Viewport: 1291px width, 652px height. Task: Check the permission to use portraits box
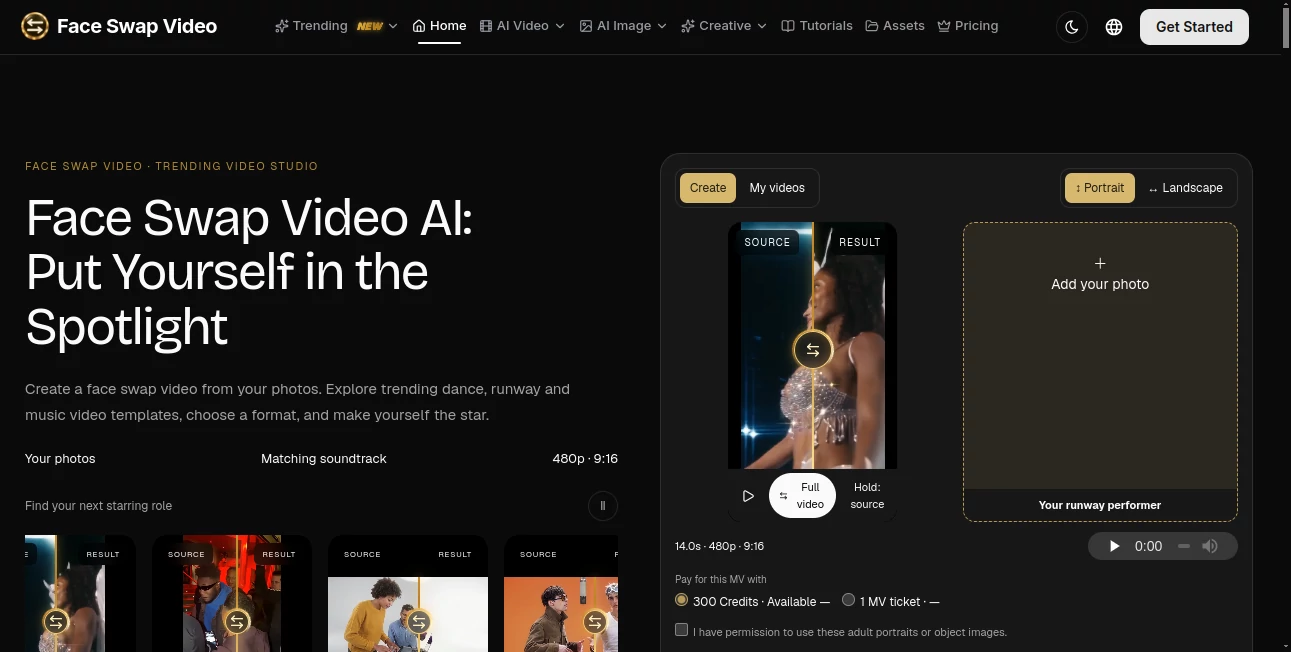681,630
